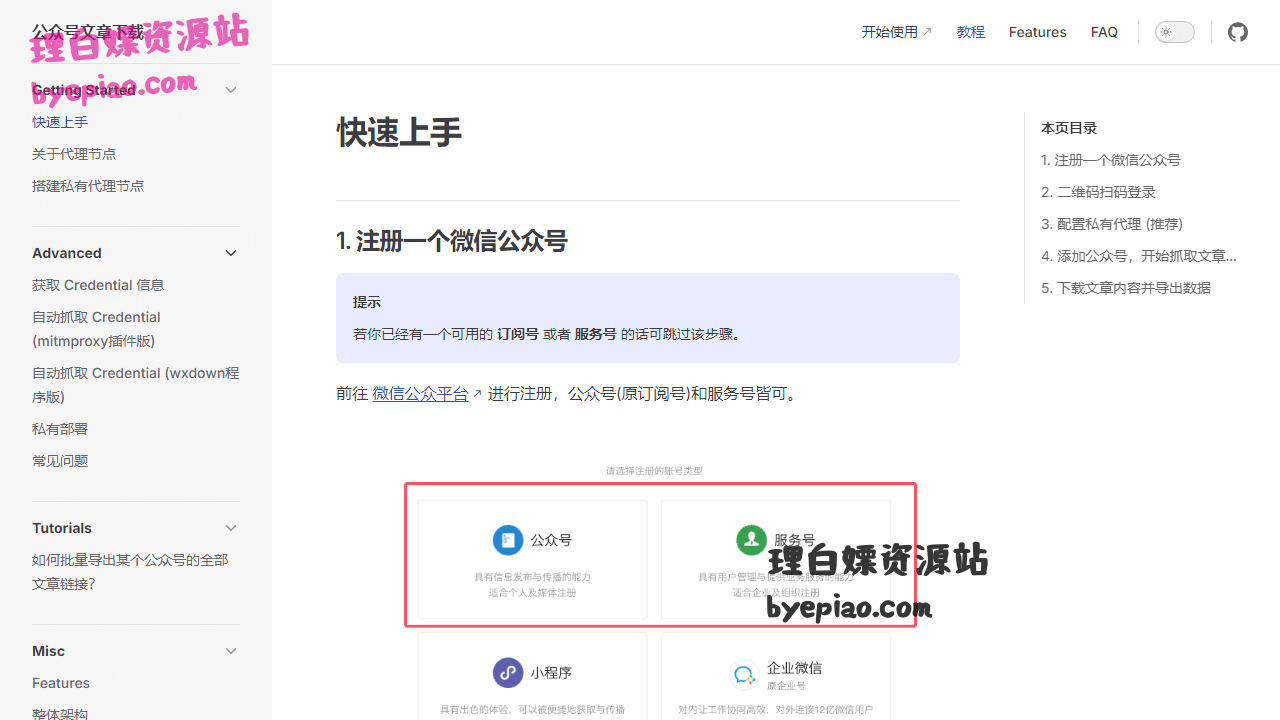The height and width of the screenshot is (720, 1280).
Task: Open 常见问题 sidebar page
Action: click(x=60, y=461)
